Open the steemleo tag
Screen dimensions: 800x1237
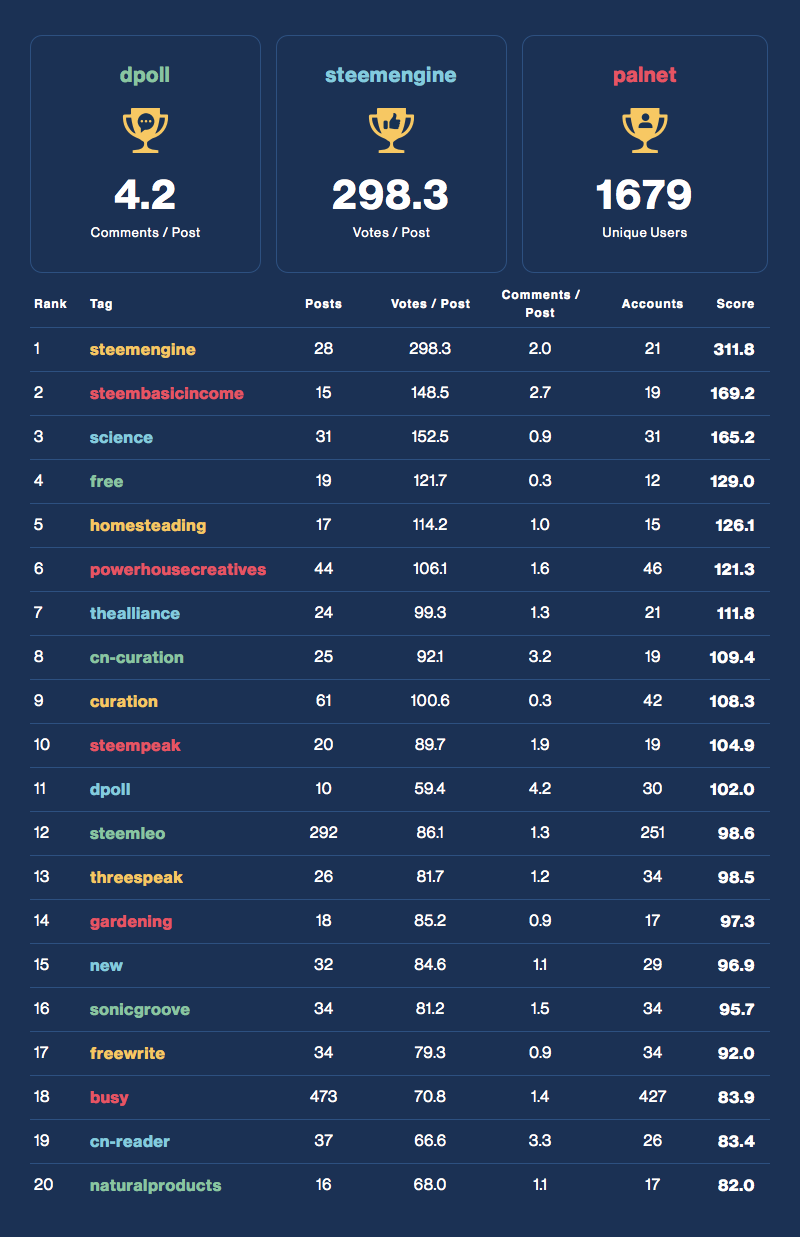coord(130,833)
